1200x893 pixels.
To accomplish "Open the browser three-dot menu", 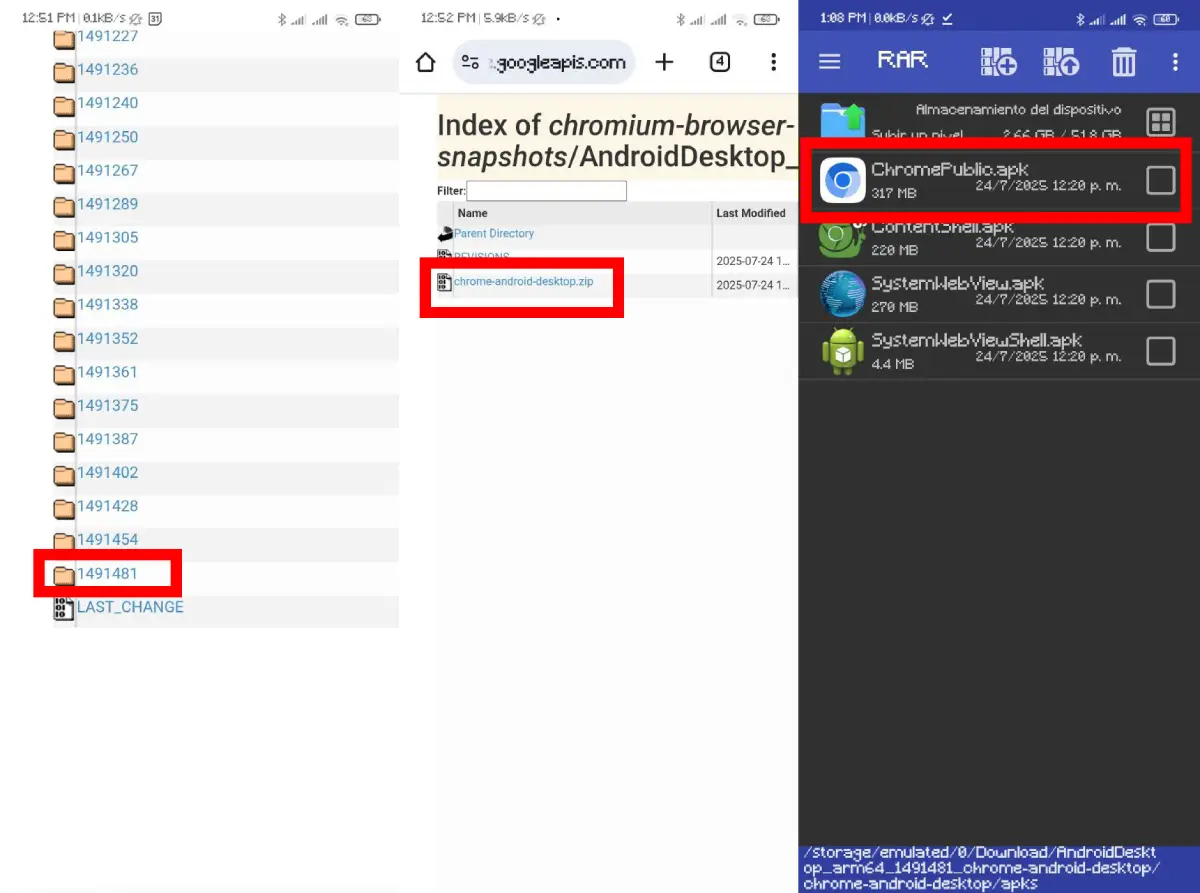I will (x=773, y=62).
